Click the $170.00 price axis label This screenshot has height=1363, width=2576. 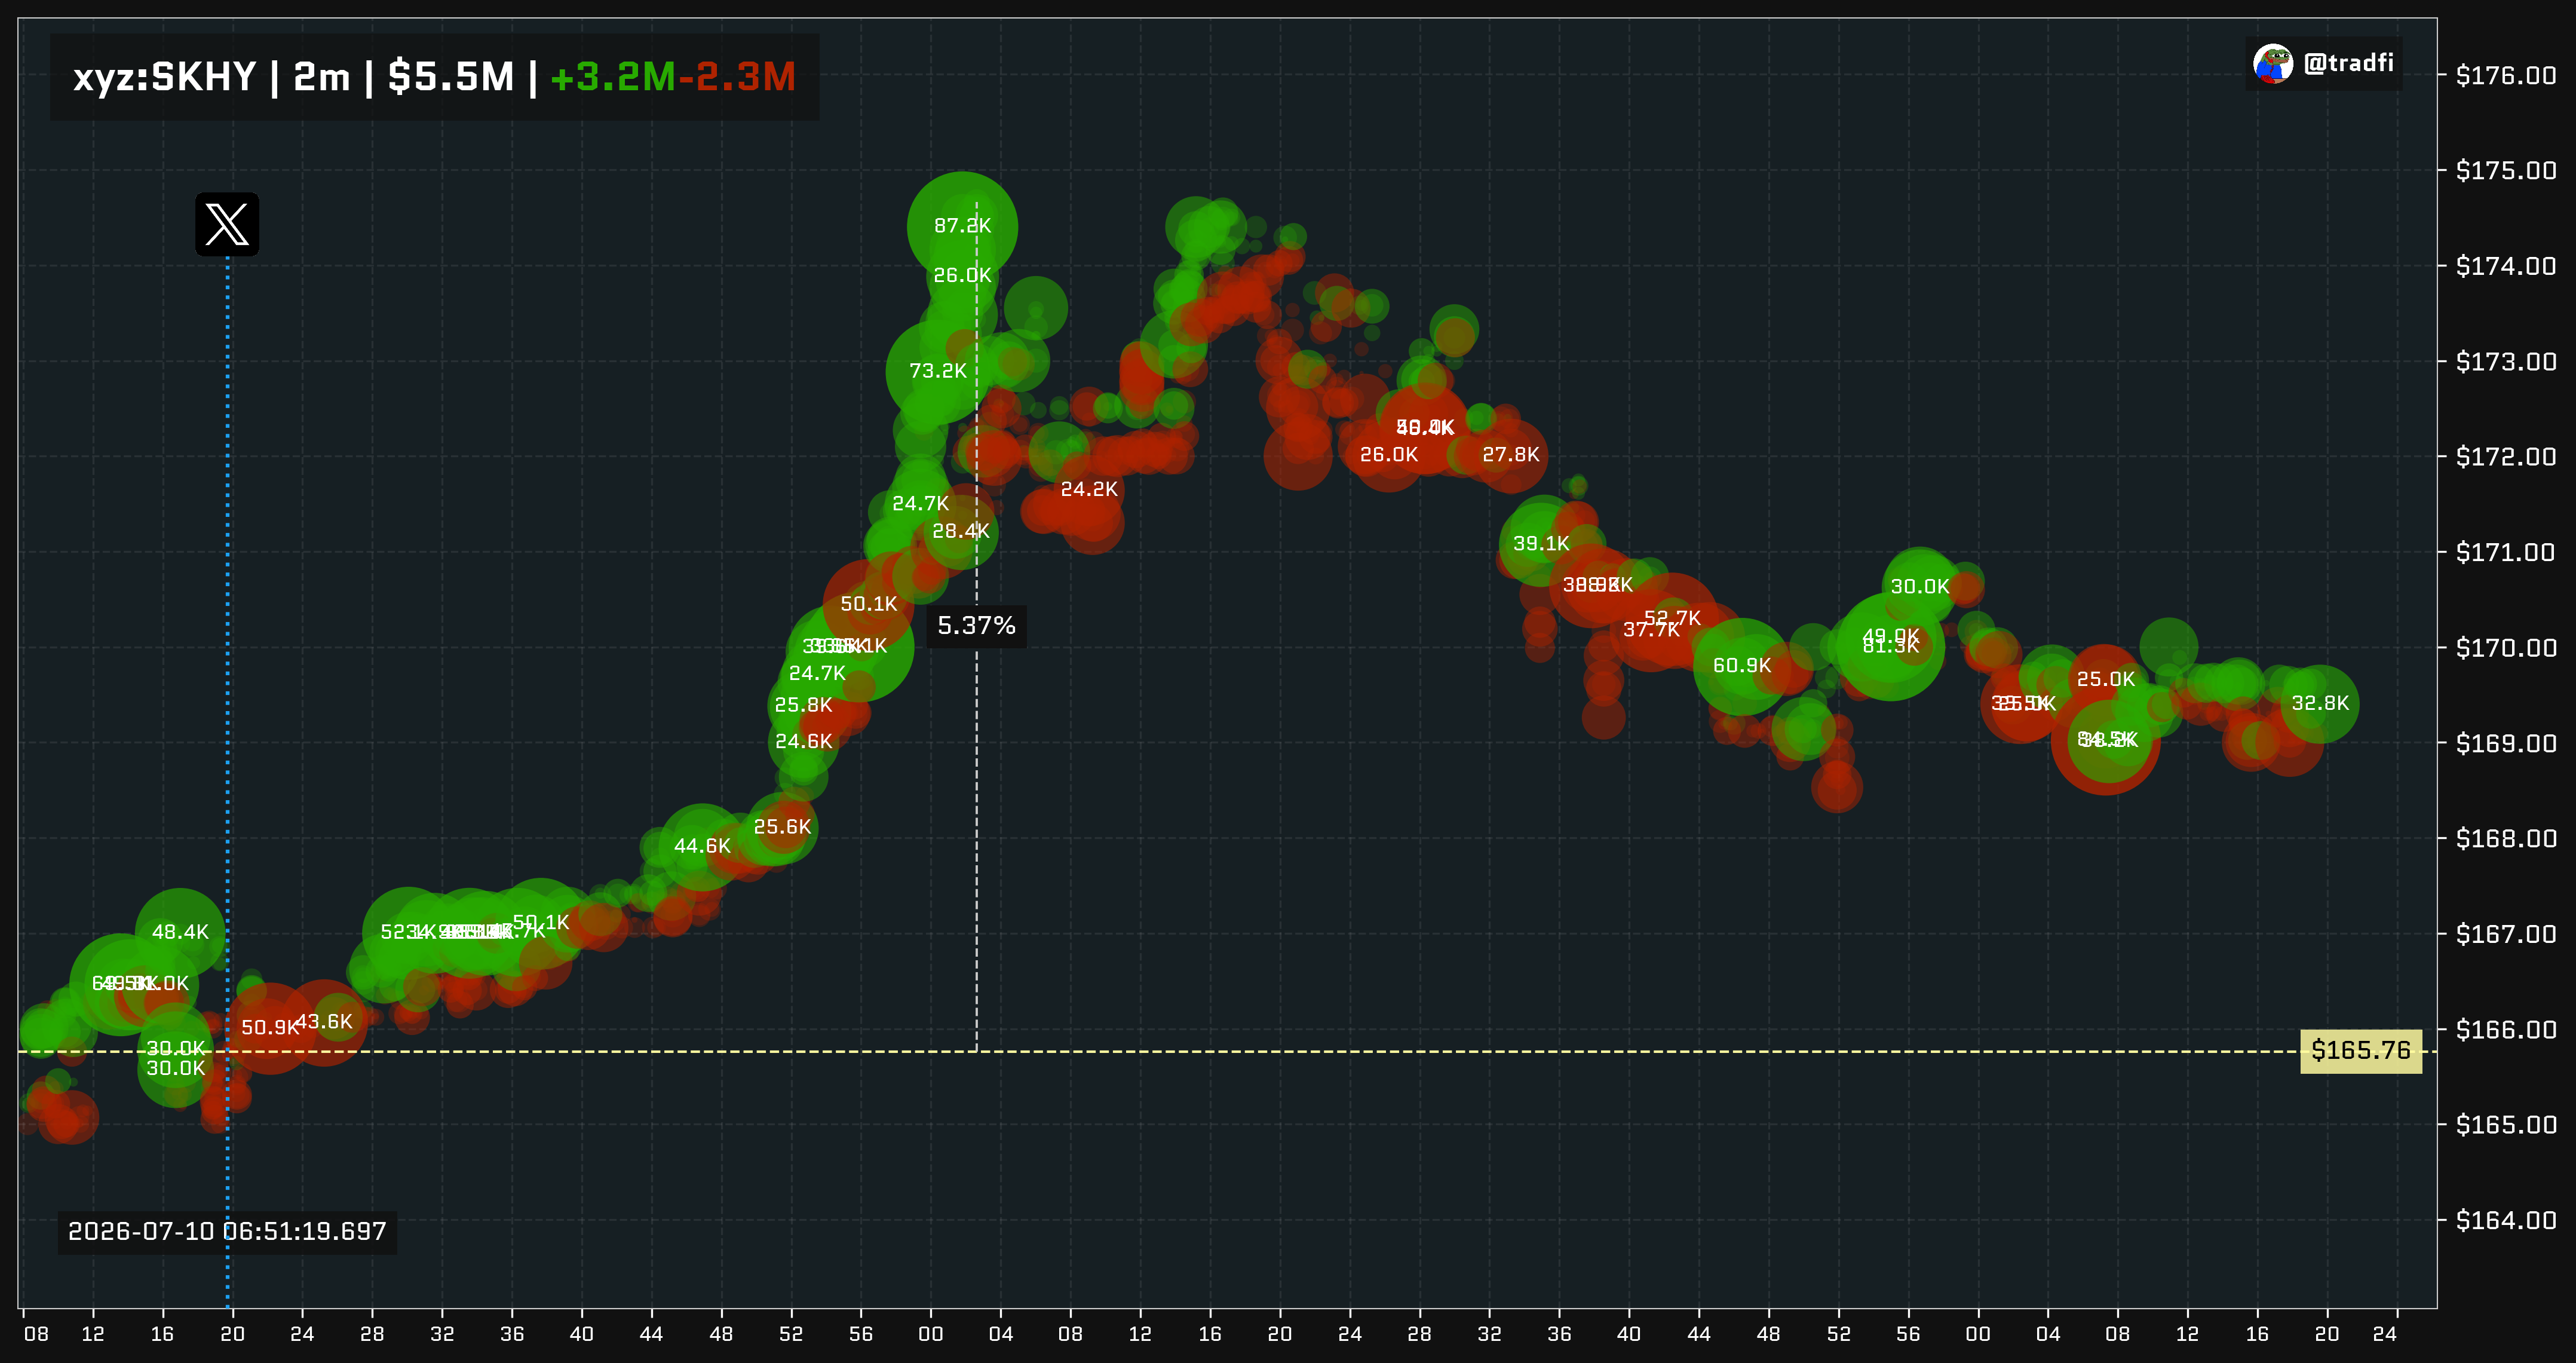pyautogui.click(x=2506, y=648)
